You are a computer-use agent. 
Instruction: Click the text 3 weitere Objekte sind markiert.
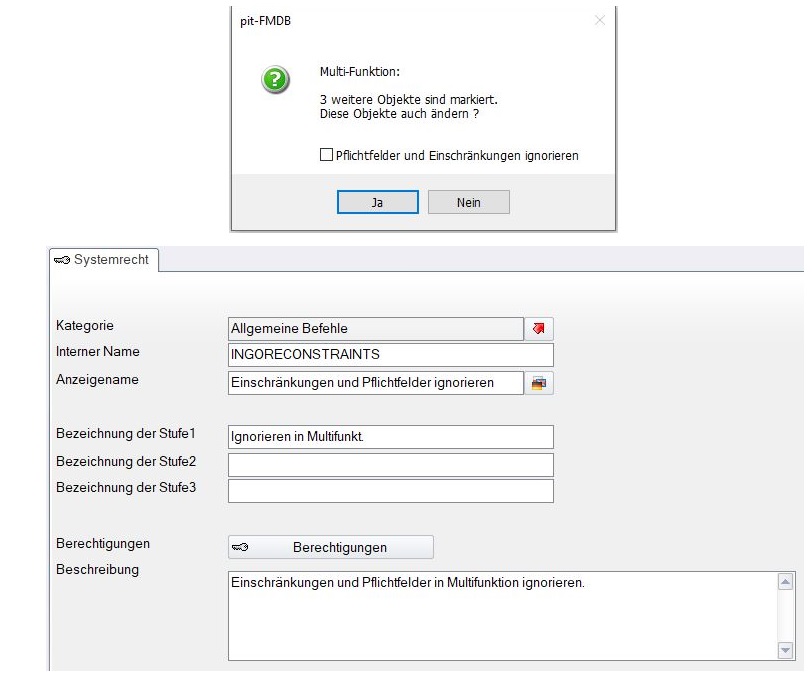[x=409, y=99]
